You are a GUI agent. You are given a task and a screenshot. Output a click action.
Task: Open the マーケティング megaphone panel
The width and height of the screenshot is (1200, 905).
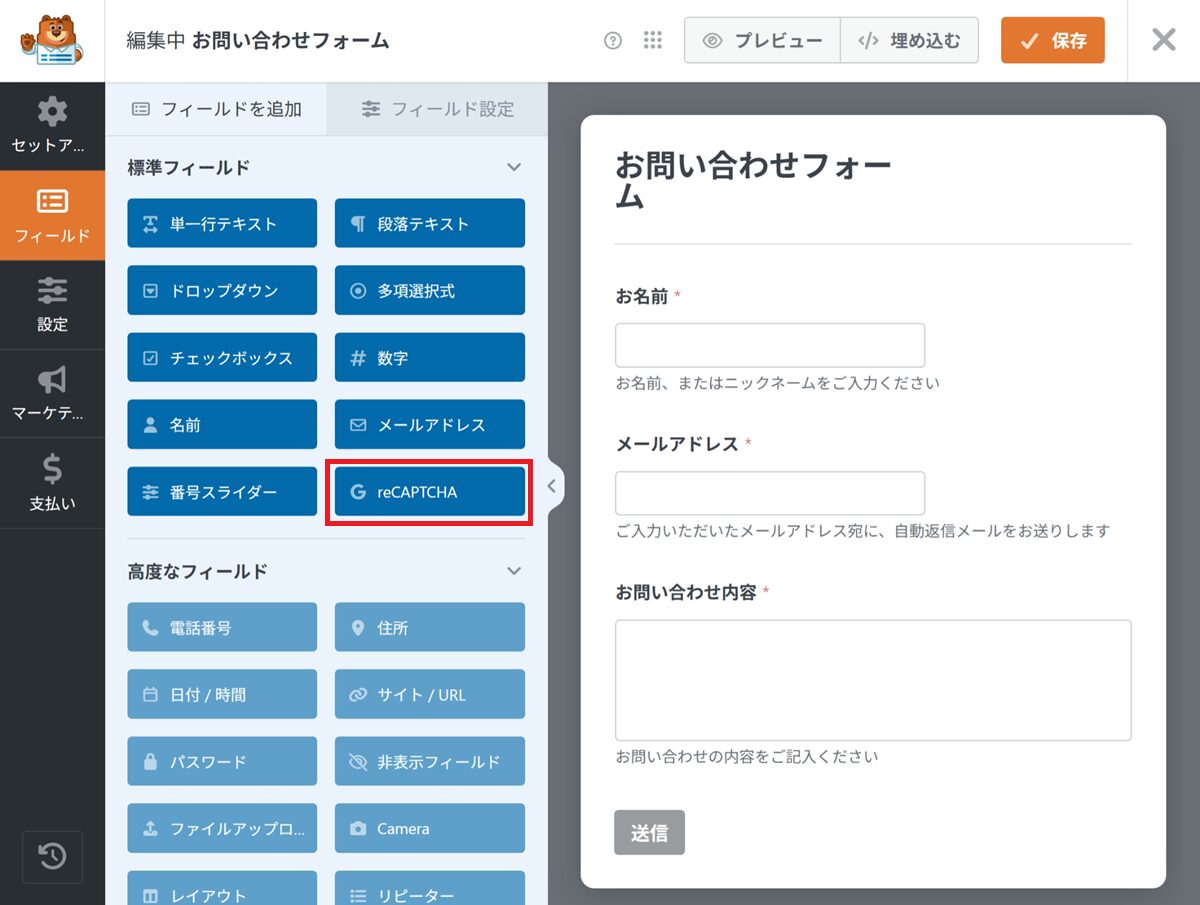point(52,394)
